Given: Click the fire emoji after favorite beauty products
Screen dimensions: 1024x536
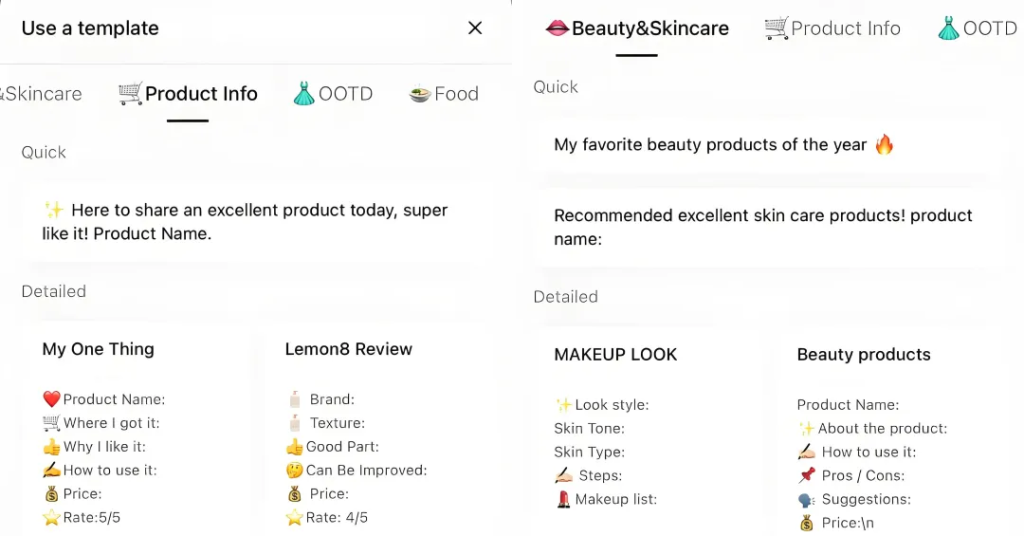Looking at the screenshot, I should click(884, 144).
